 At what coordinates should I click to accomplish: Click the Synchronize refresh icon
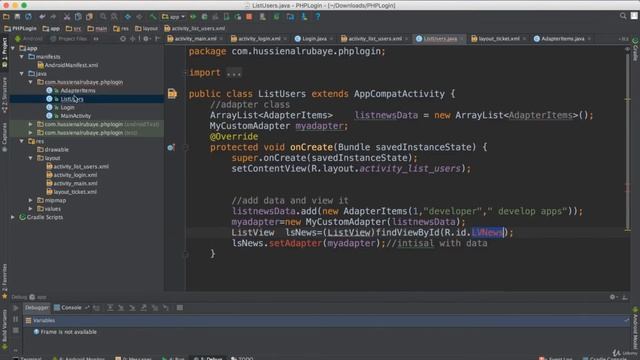coord(28,17)
